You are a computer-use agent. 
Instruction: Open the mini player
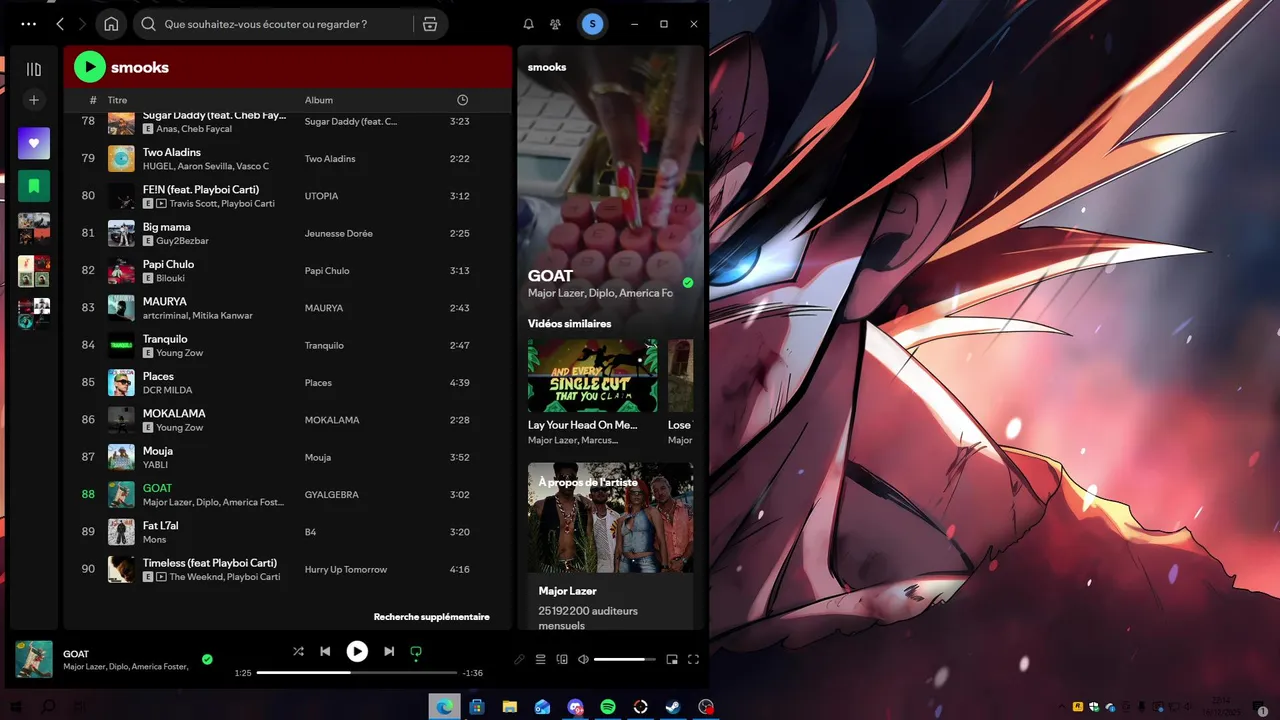[672, 659]
